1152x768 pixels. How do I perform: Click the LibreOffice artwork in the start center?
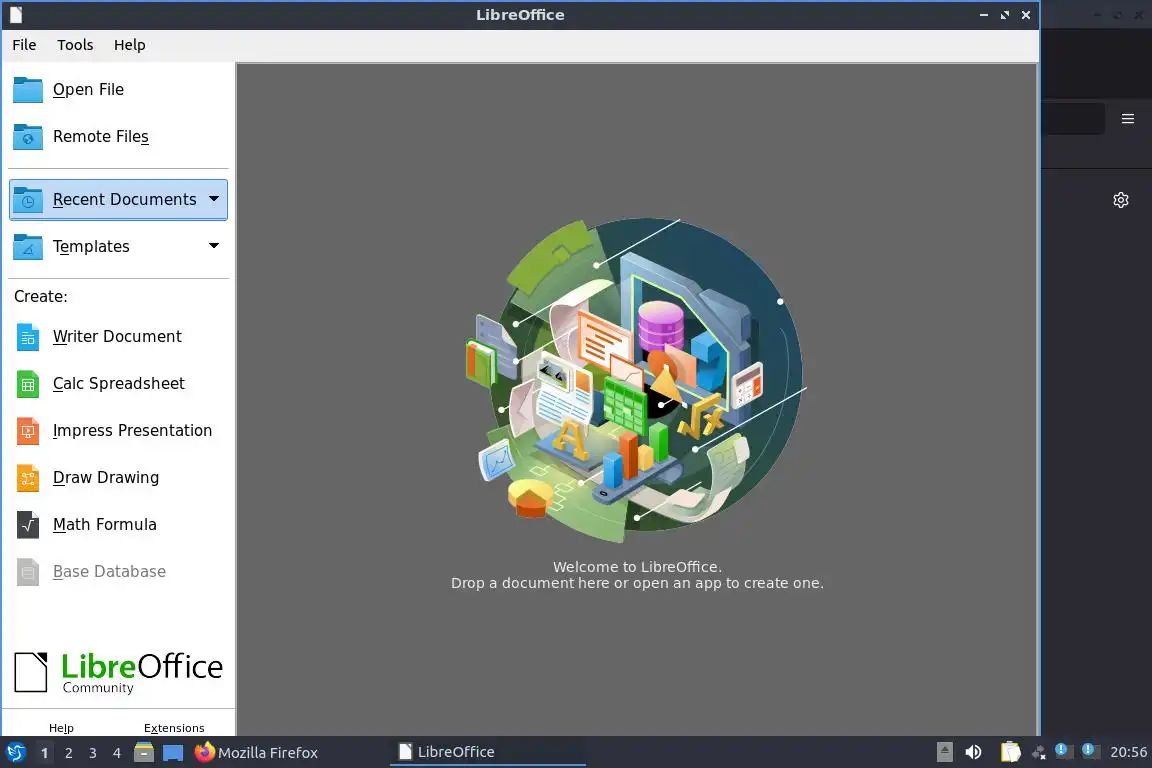coord(636,380)
